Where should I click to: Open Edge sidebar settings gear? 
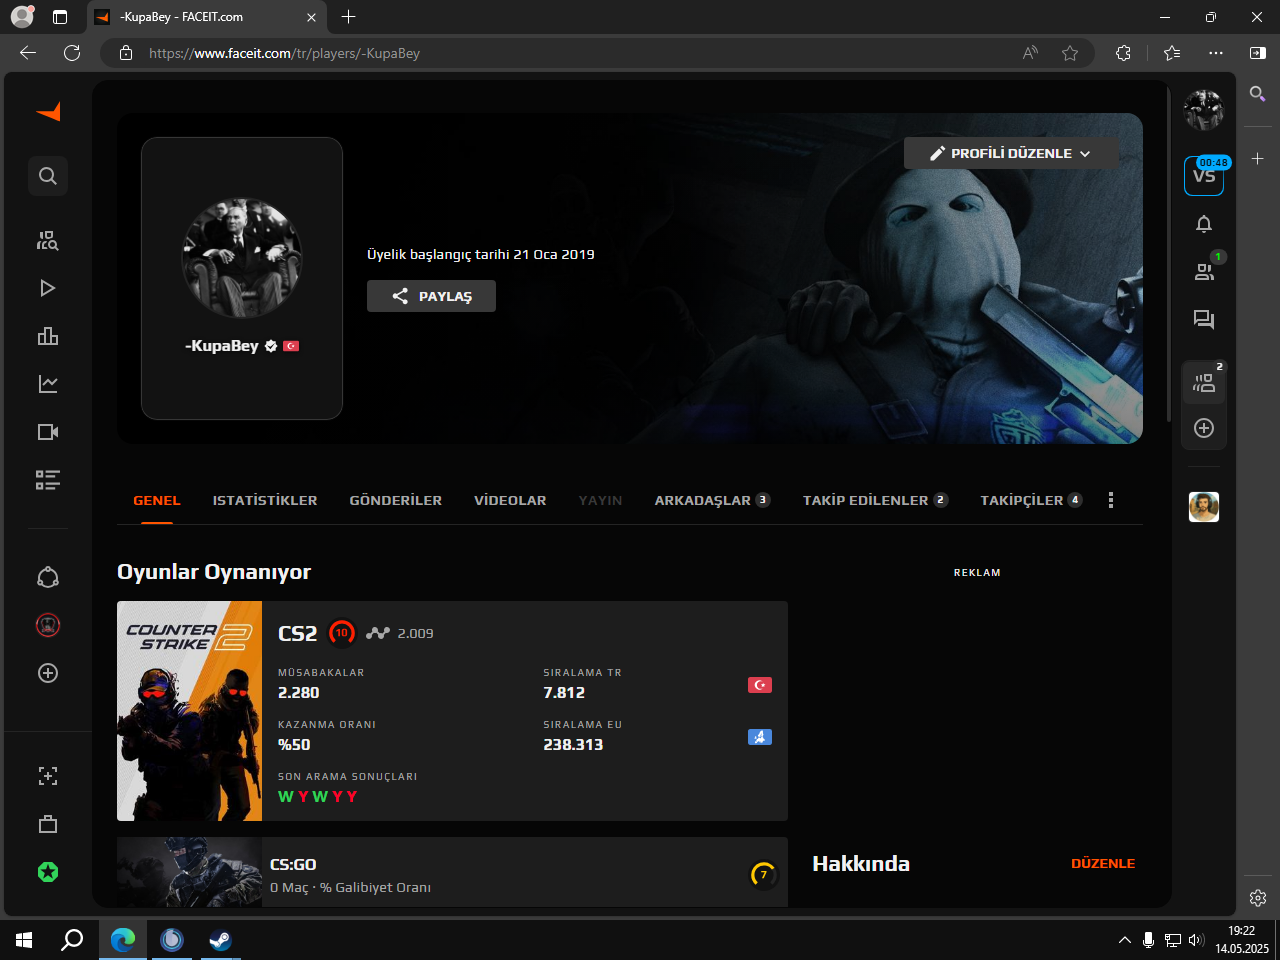(1258, 897)
